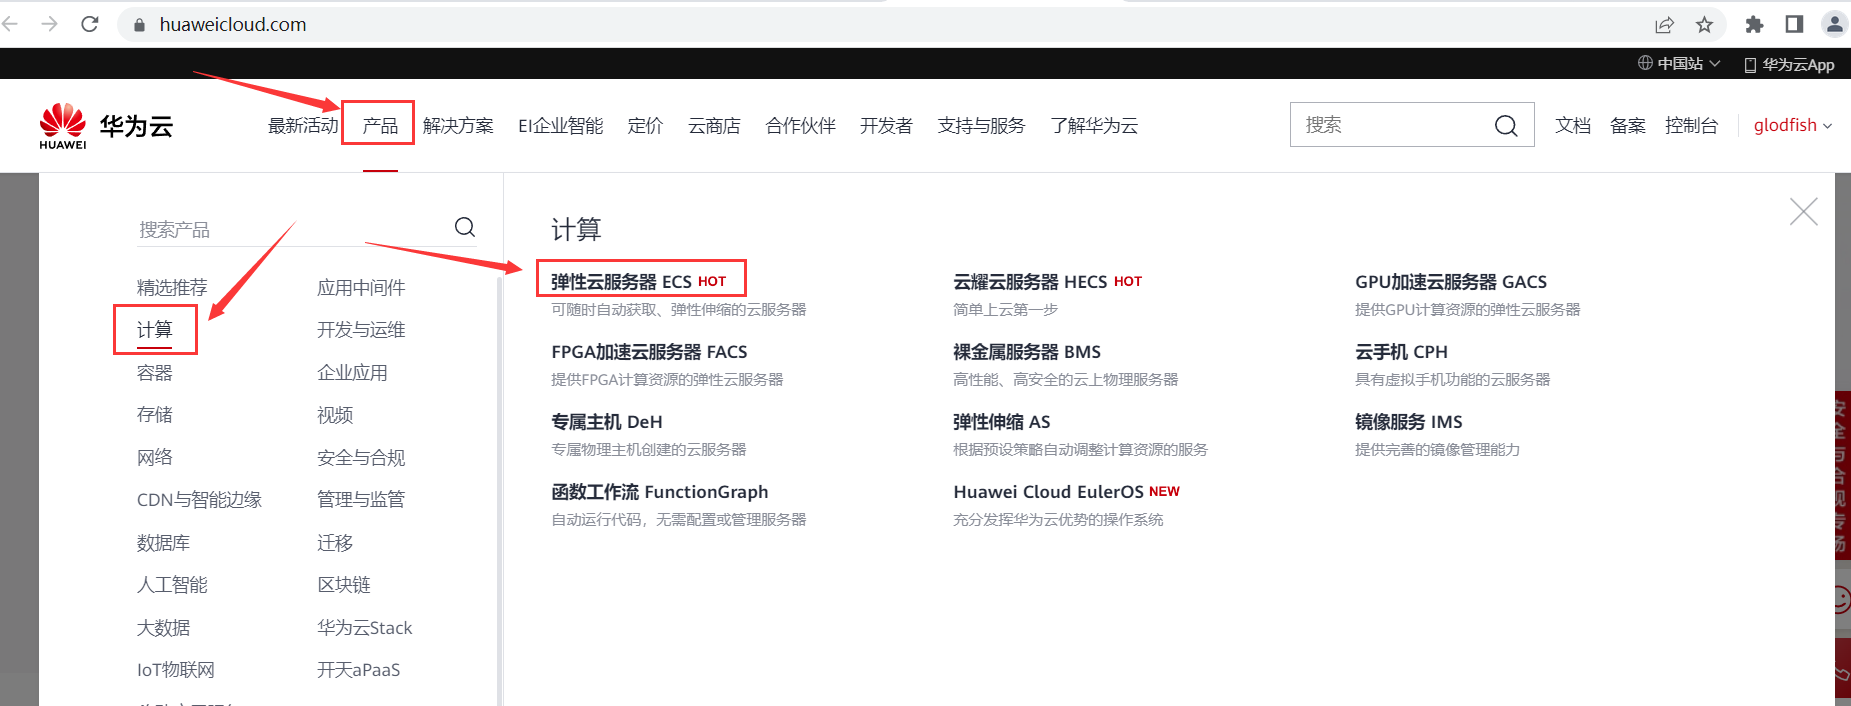Open the browser profile avatar
The width and height of the screenshot is (1851, 706).
tap(1835, 24)
